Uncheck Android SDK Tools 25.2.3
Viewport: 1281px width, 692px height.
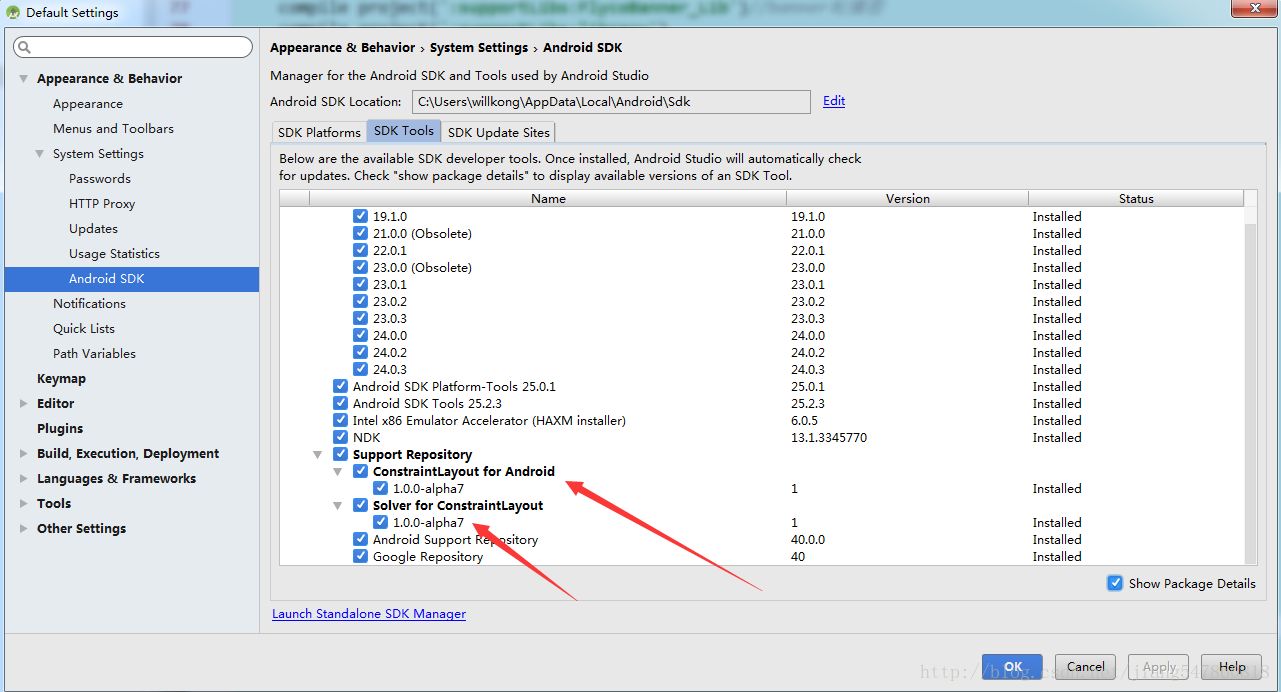(x=340, y=403)
